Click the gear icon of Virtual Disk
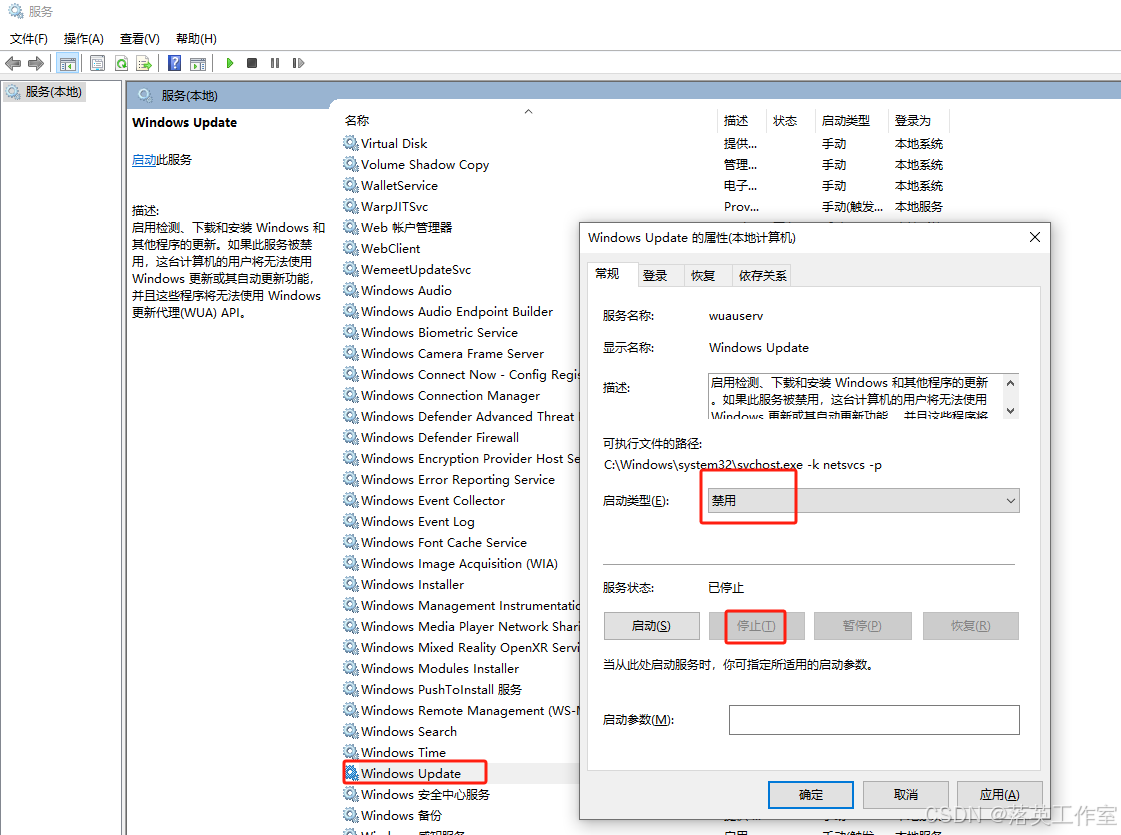 coord(350,143)
